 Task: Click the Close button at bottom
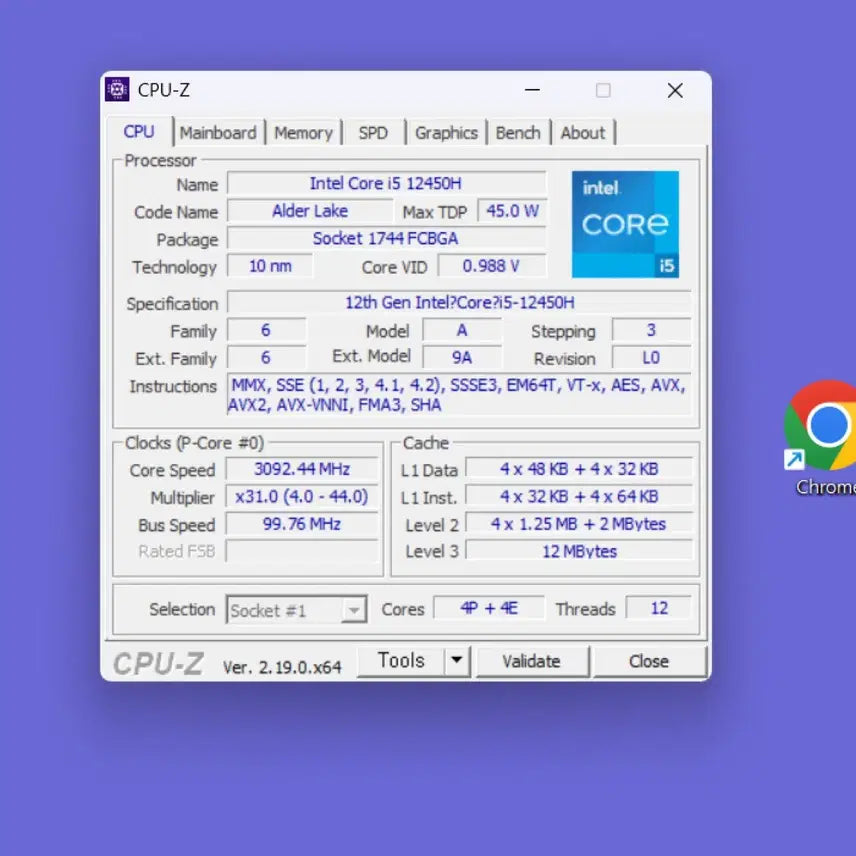click(649, 661)
